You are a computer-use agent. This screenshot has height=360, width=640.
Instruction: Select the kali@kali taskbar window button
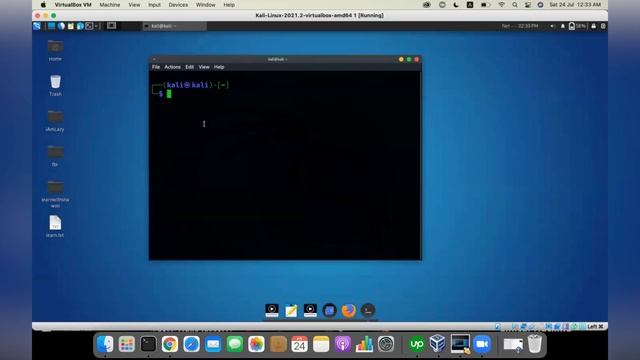(174, 26)
